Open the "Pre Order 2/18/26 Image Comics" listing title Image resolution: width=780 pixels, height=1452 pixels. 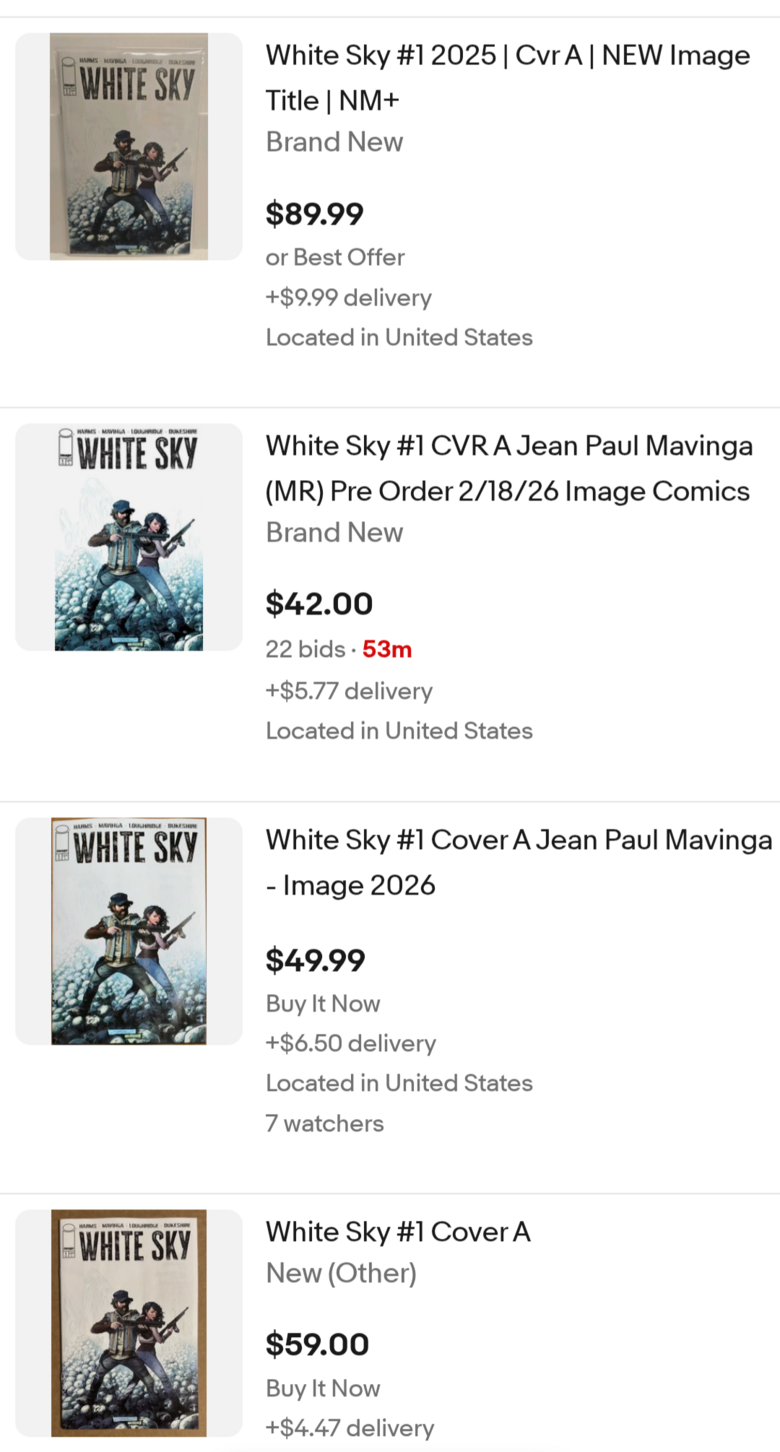(509, 468)
